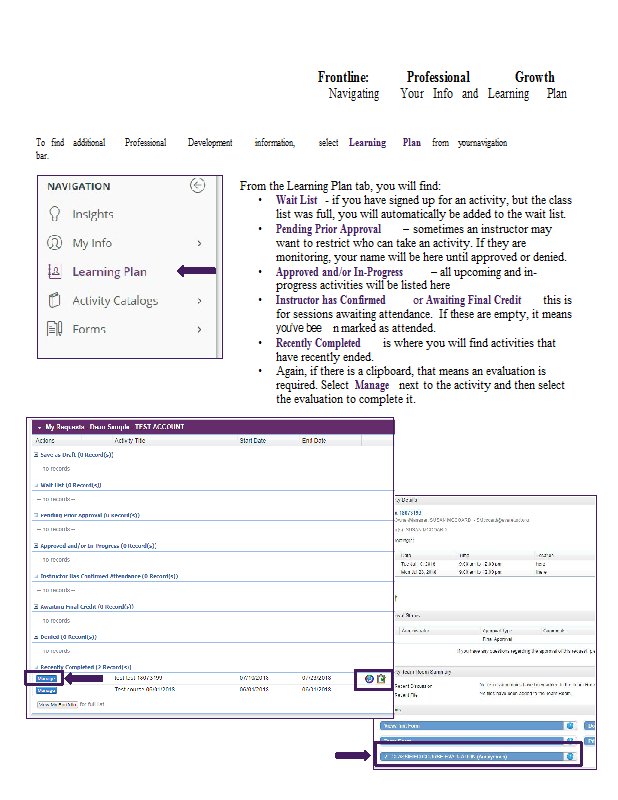Click the evaluation clipboard icon in first completed row
618x800 pixels.
[381, 679]
